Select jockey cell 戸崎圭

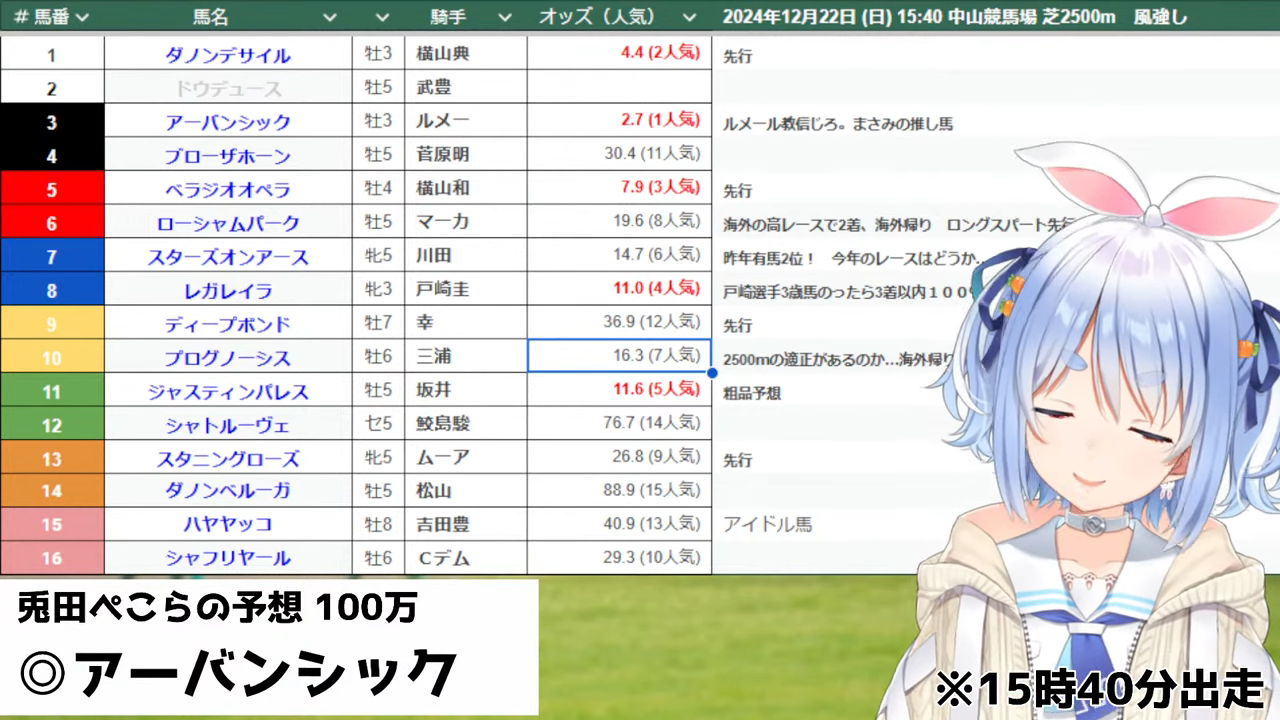466,290
